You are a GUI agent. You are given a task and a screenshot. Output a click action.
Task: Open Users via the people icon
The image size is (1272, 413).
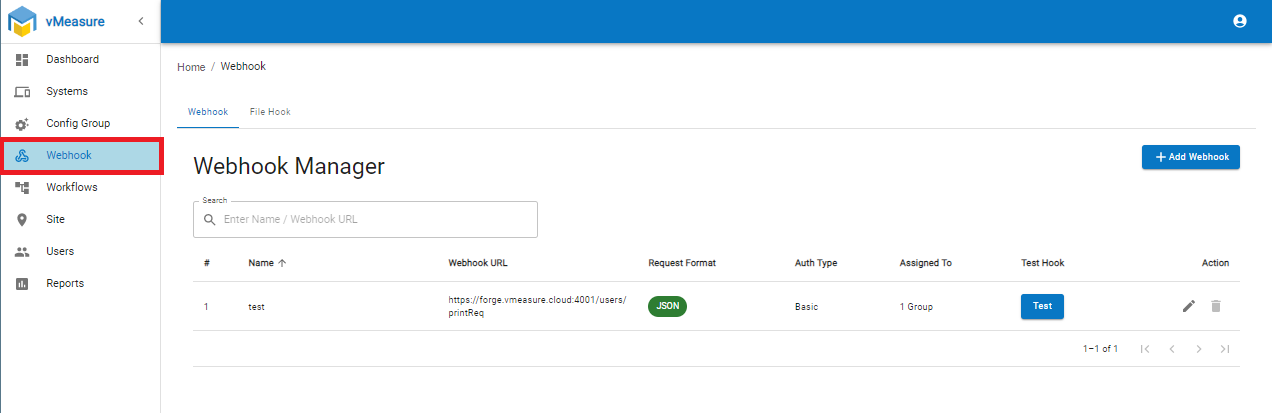click(x=22, y=251)
